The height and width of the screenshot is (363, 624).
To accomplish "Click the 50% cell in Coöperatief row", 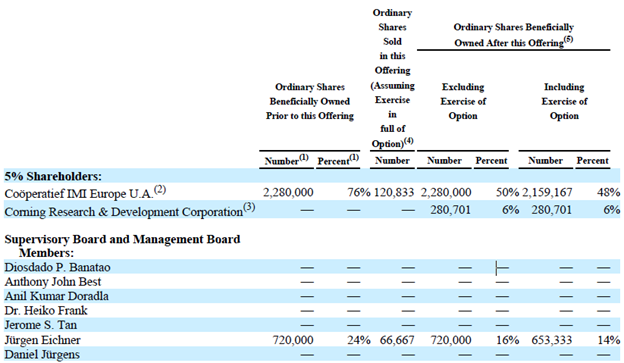I will coord(507,193).
